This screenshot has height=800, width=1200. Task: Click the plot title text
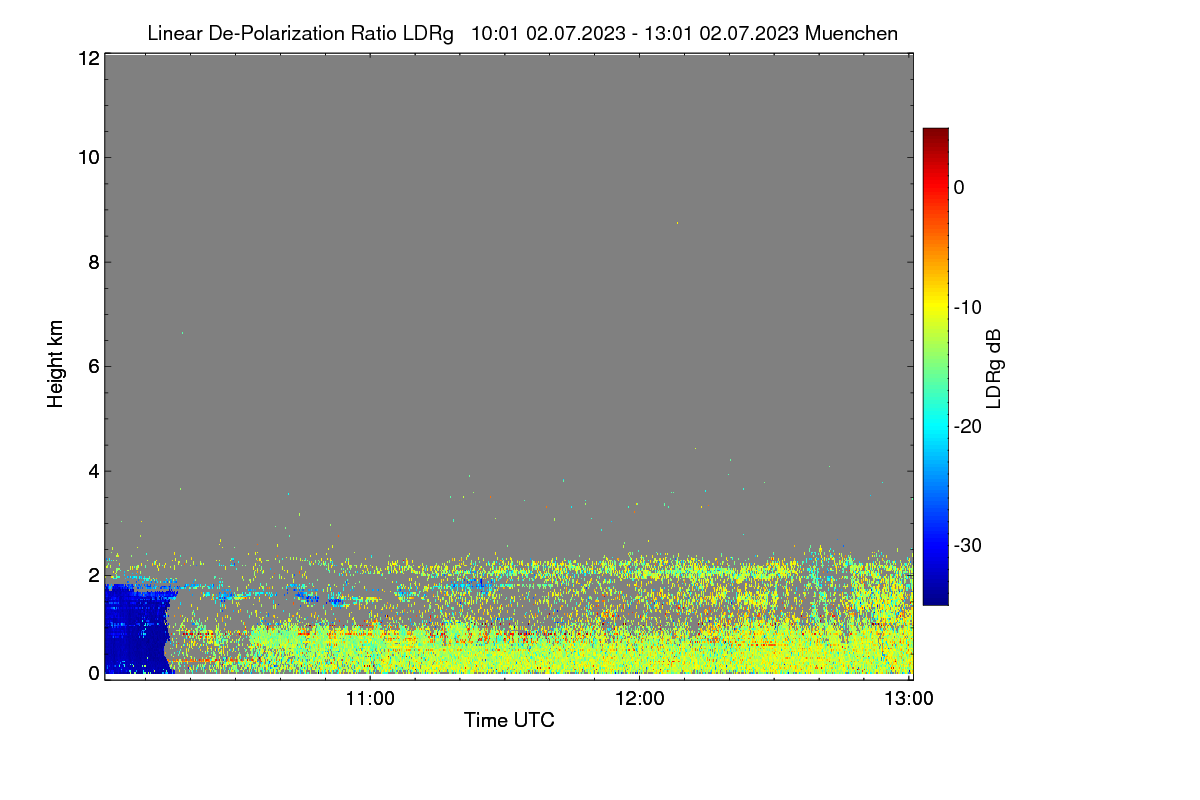pos(522,33)
